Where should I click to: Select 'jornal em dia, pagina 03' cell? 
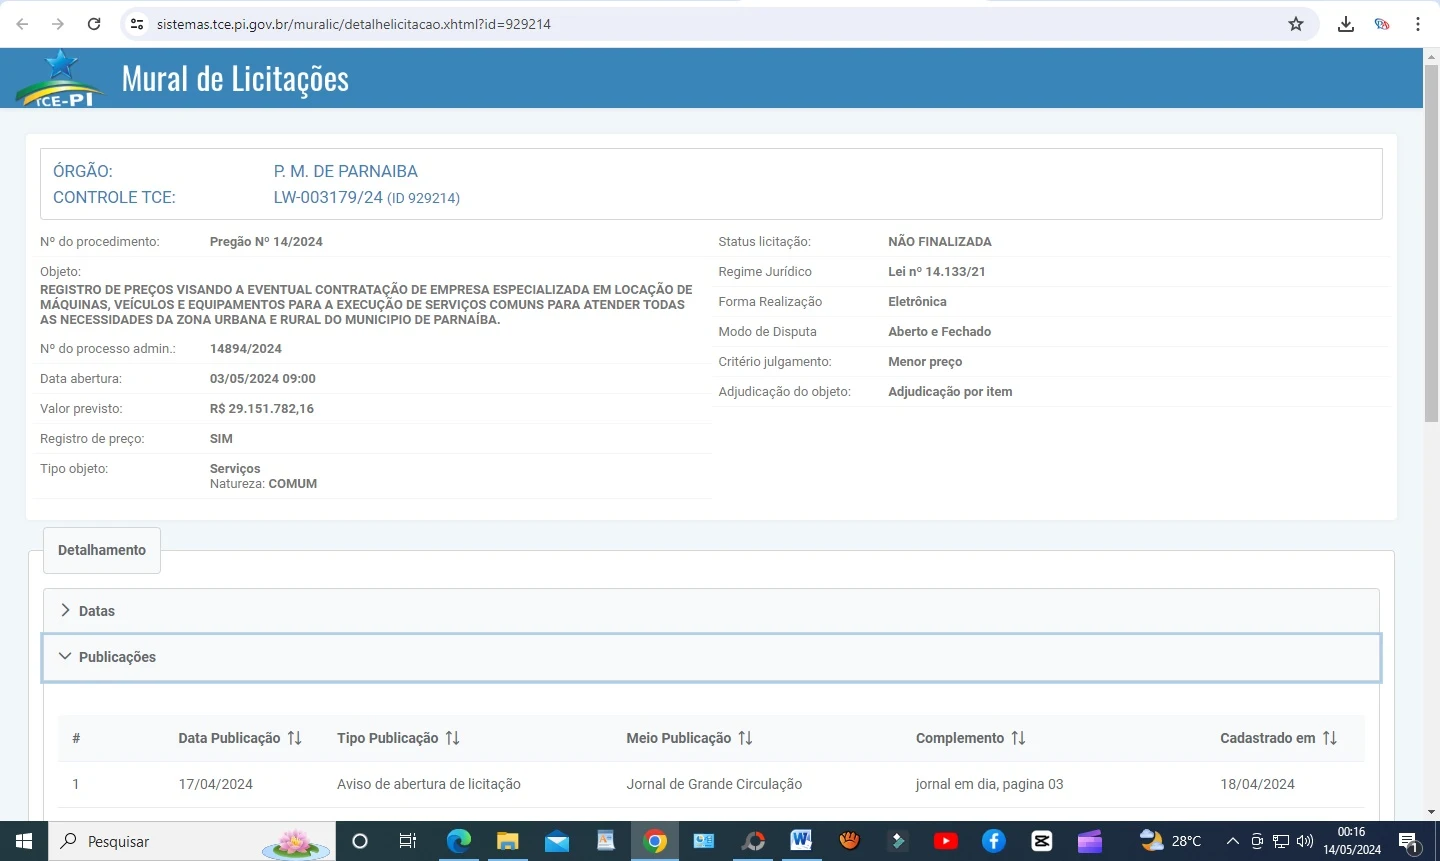click(x=989, y=784)
